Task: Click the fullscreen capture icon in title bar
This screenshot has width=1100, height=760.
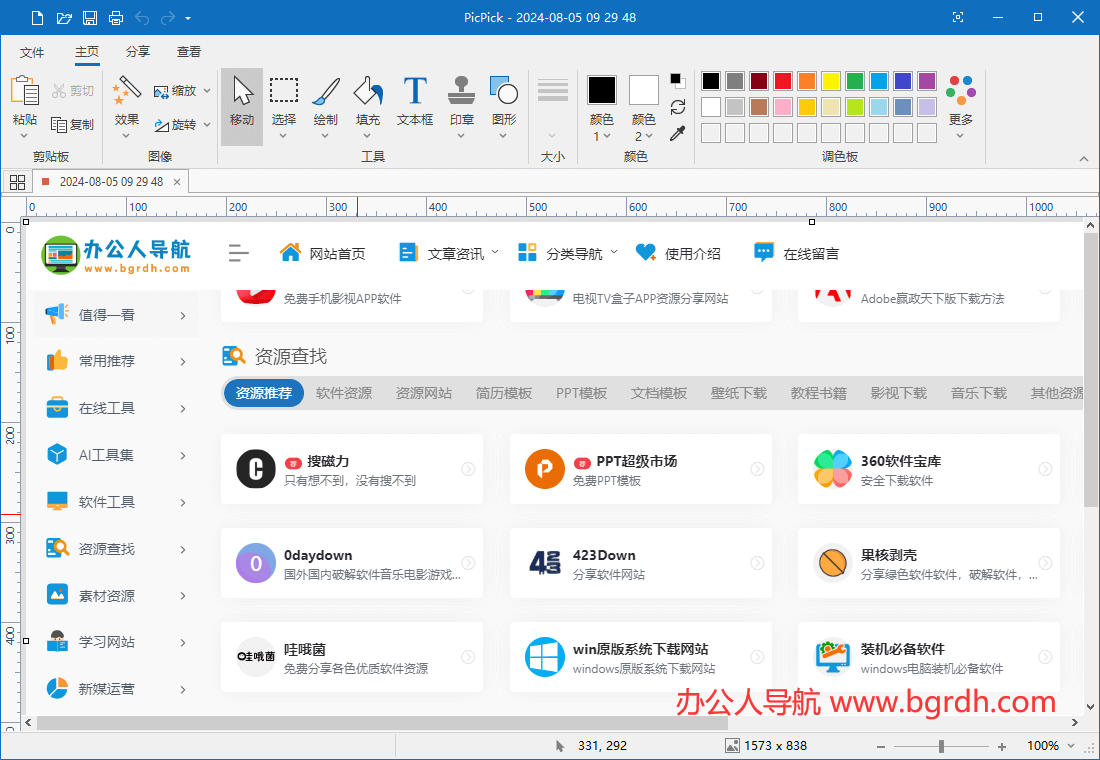Action: click(x=957, y=17)
